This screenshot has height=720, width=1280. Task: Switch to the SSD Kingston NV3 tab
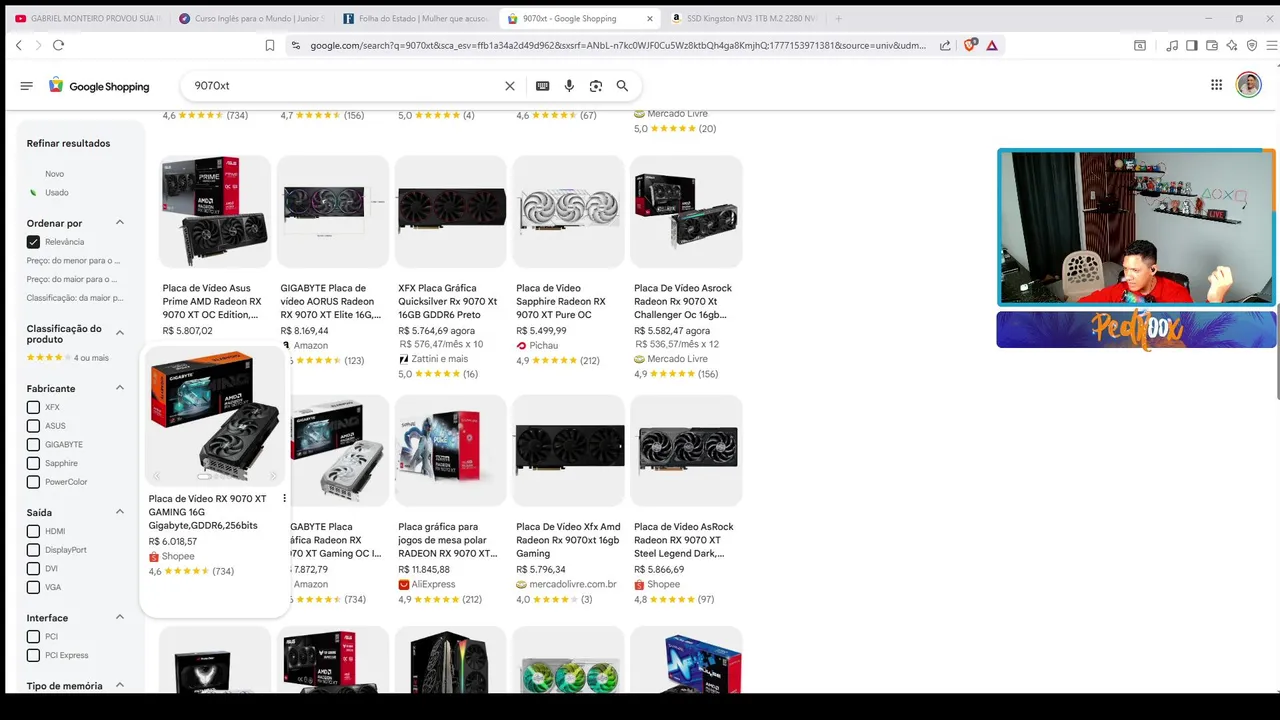pos(743,18)
